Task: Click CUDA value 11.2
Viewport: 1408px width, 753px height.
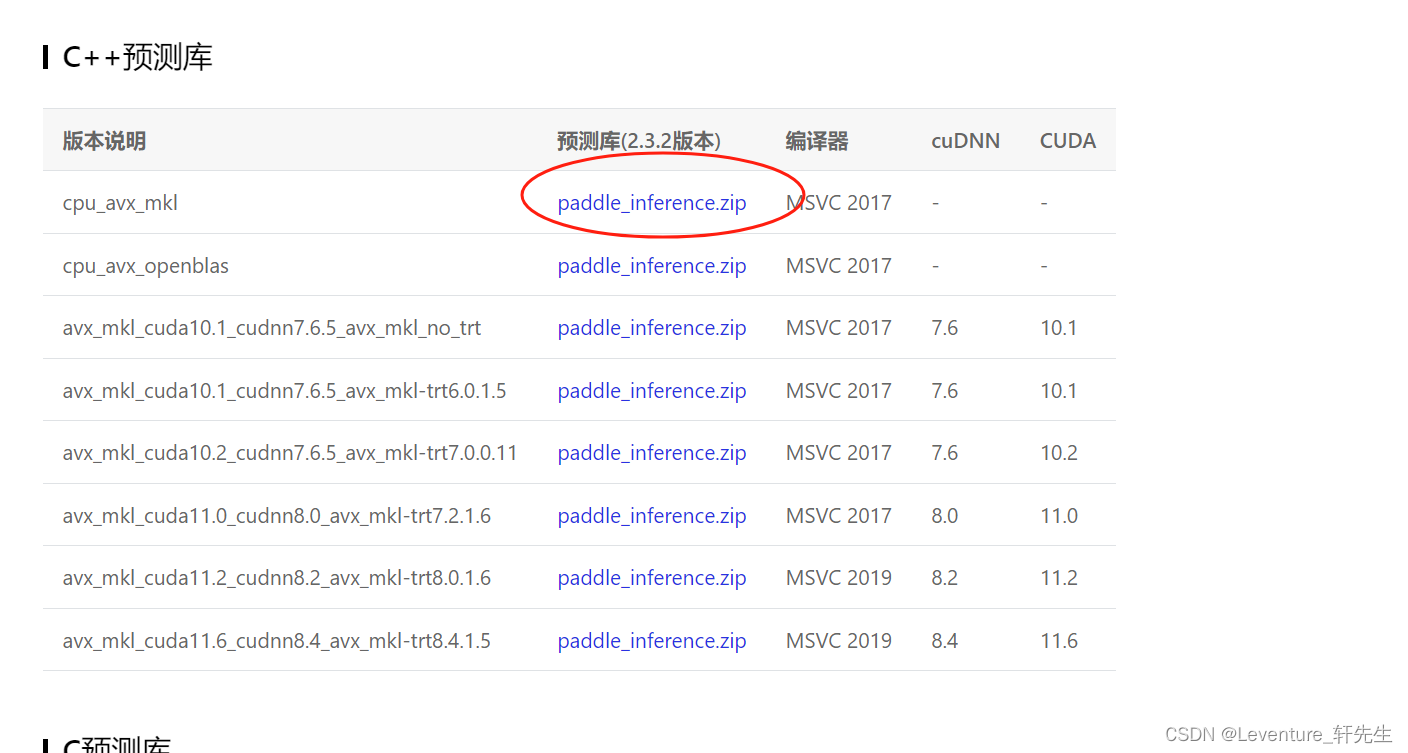Action: point(1059,578)
